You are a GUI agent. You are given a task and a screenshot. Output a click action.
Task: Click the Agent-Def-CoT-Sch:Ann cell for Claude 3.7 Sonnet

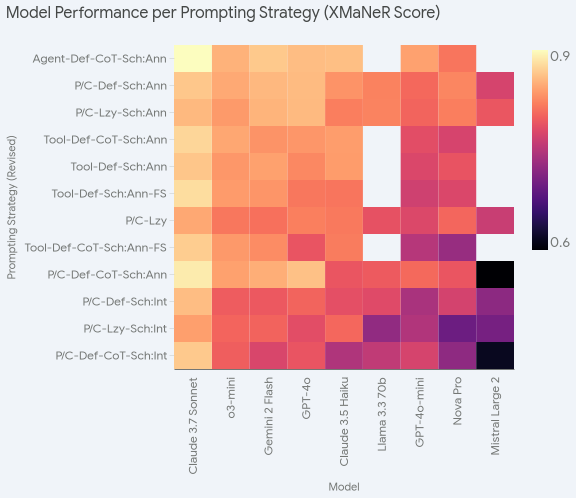pyautogui.click(x=193, y=58)
